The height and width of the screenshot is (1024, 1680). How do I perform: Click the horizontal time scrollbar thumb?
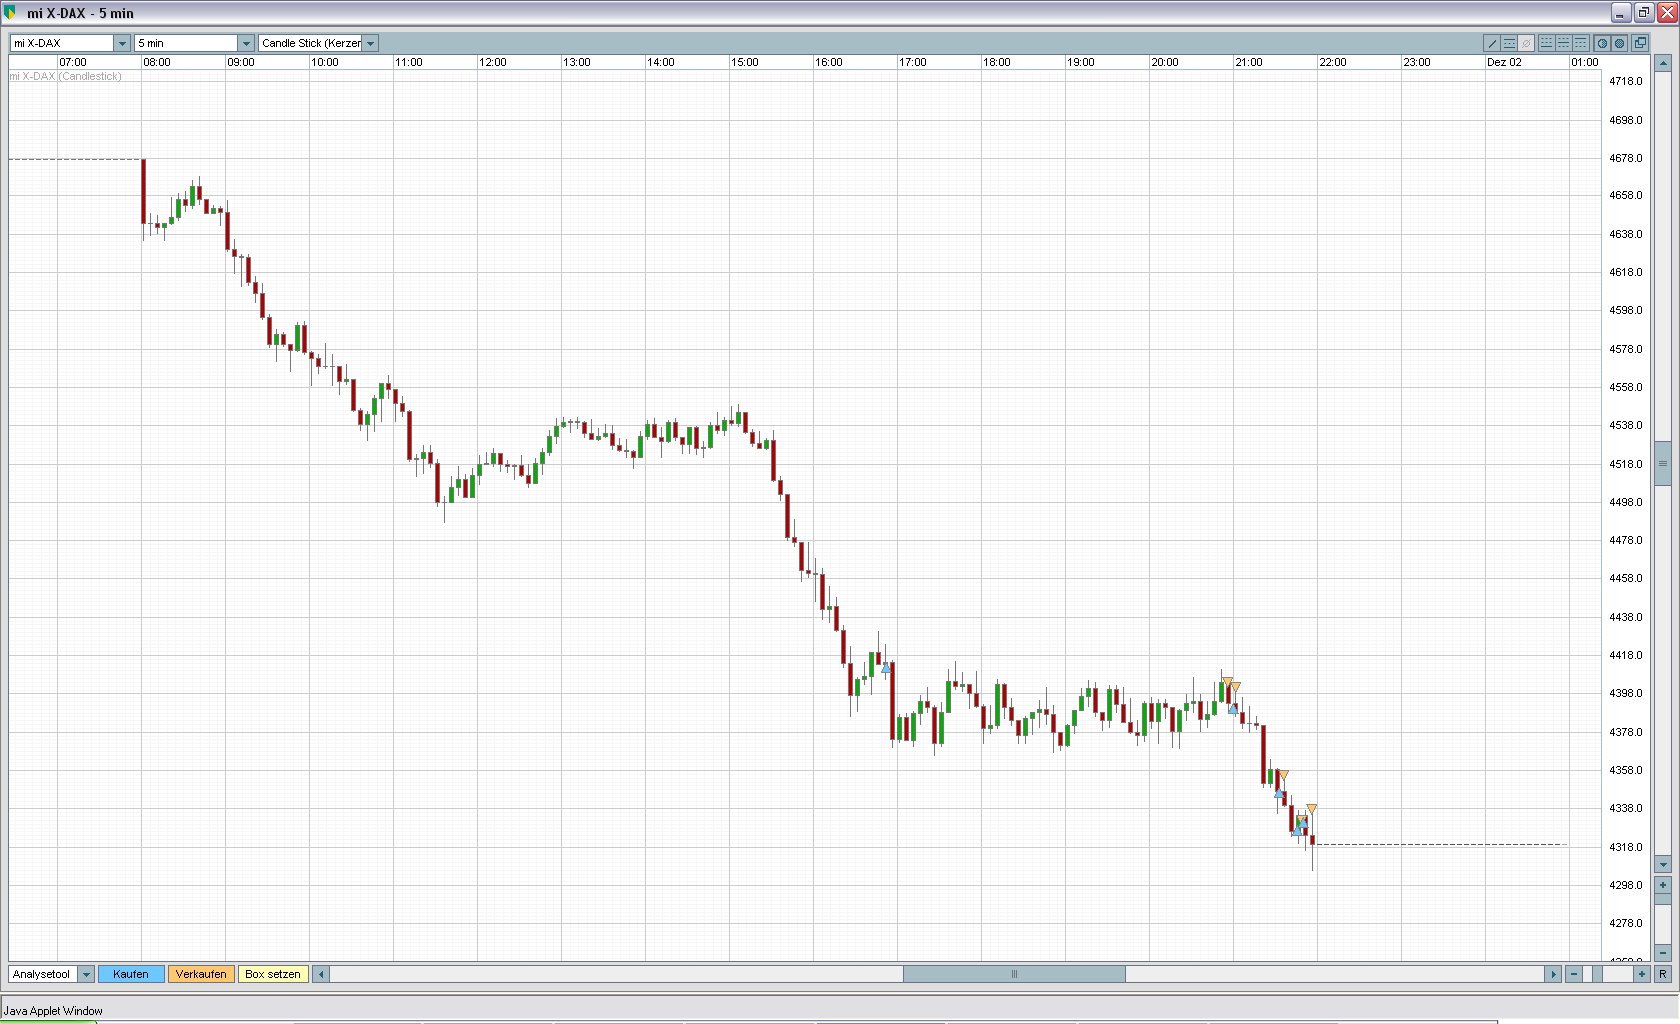click(1014, 974)
